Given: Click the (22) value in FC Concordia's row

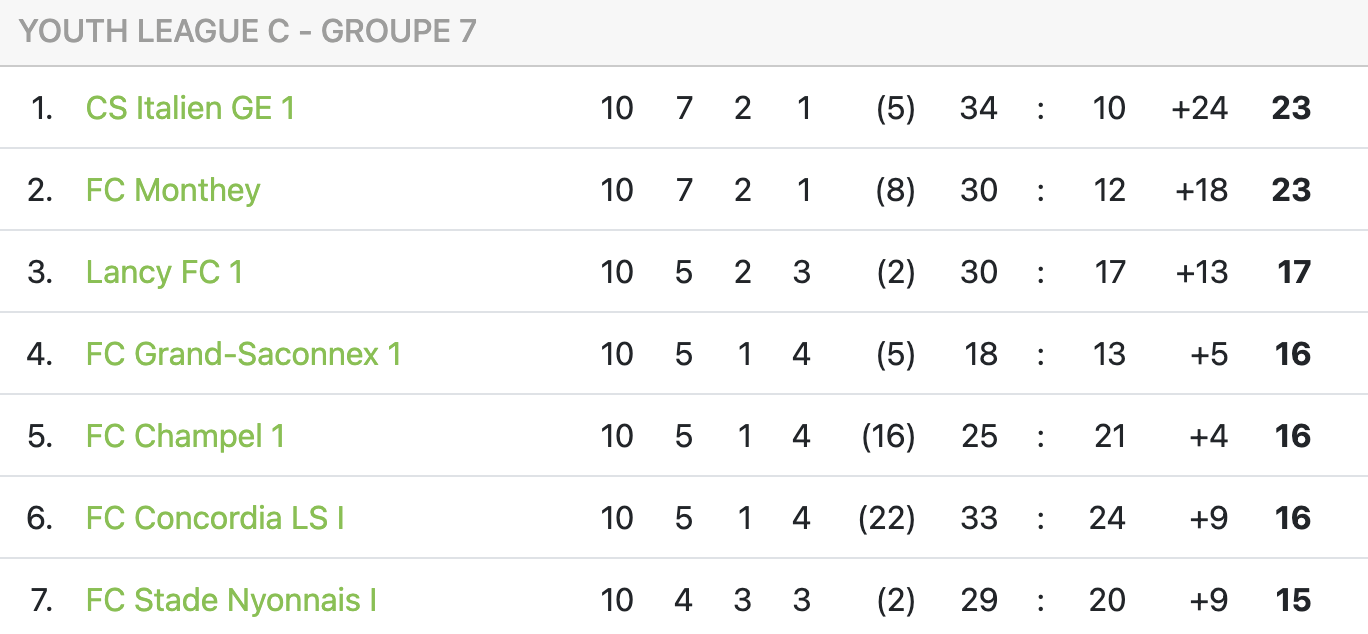Looking at the screenshot, I should (886, 518).
